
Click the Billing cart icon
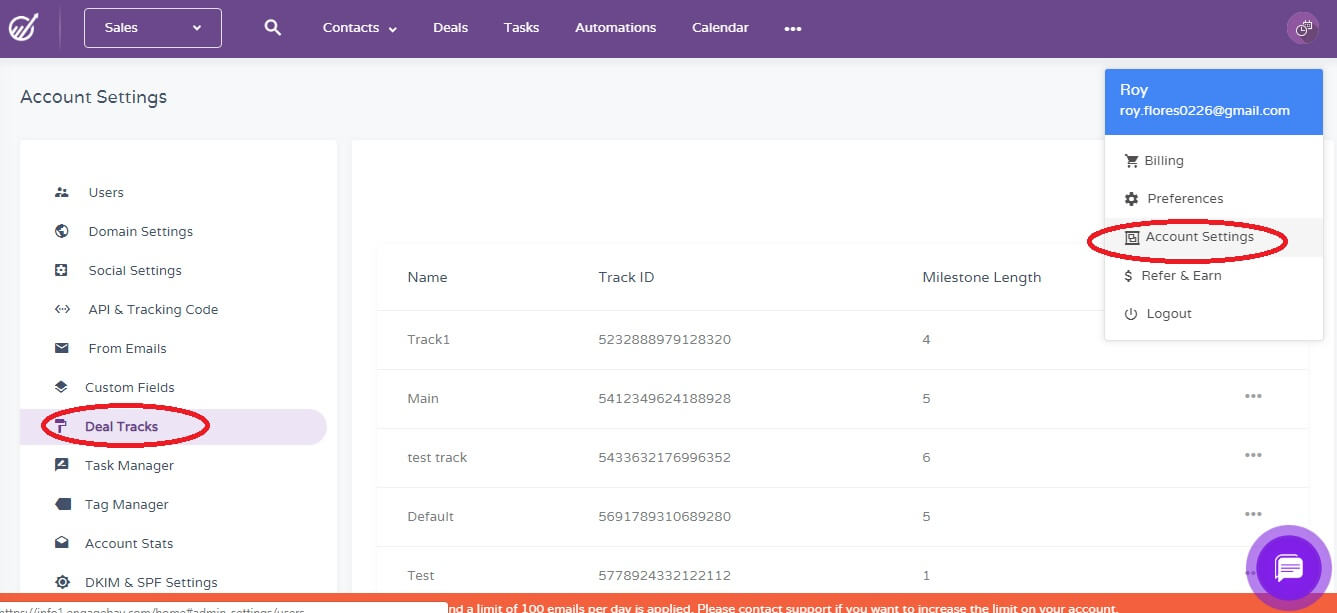[1131, 161]
